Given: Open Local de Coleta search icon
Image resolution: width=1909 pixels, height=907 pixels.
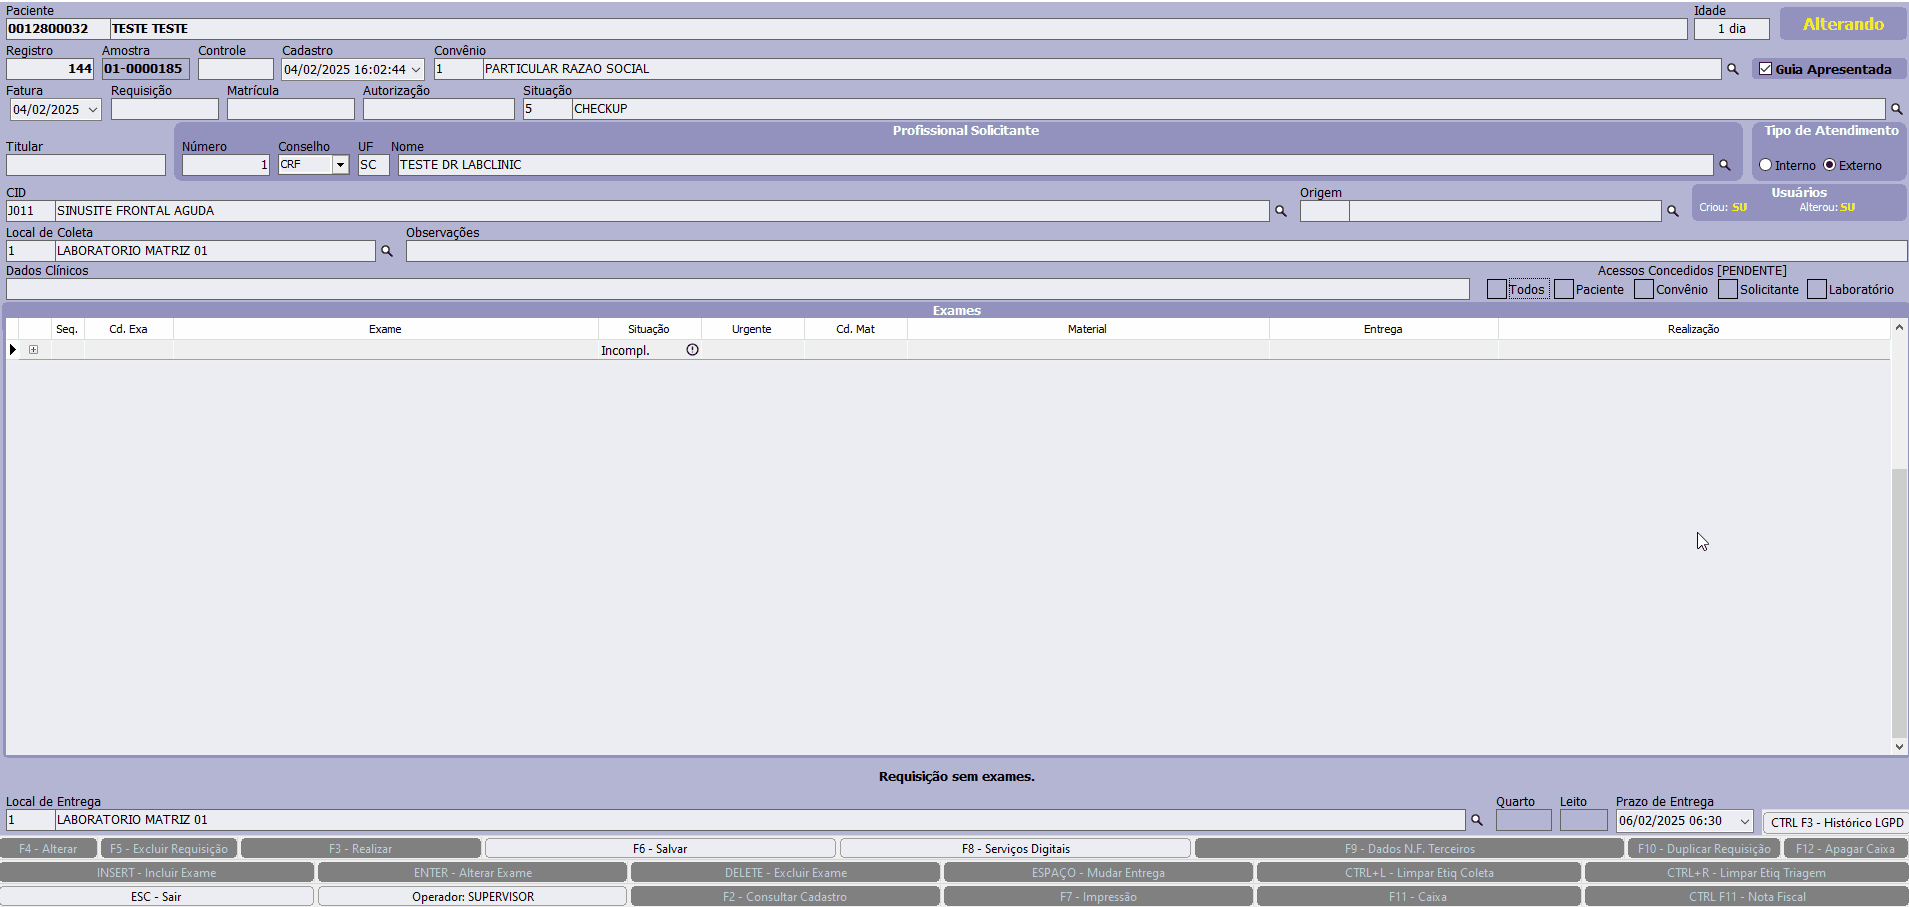Looking at the screenshot, I should click(387, 251).
